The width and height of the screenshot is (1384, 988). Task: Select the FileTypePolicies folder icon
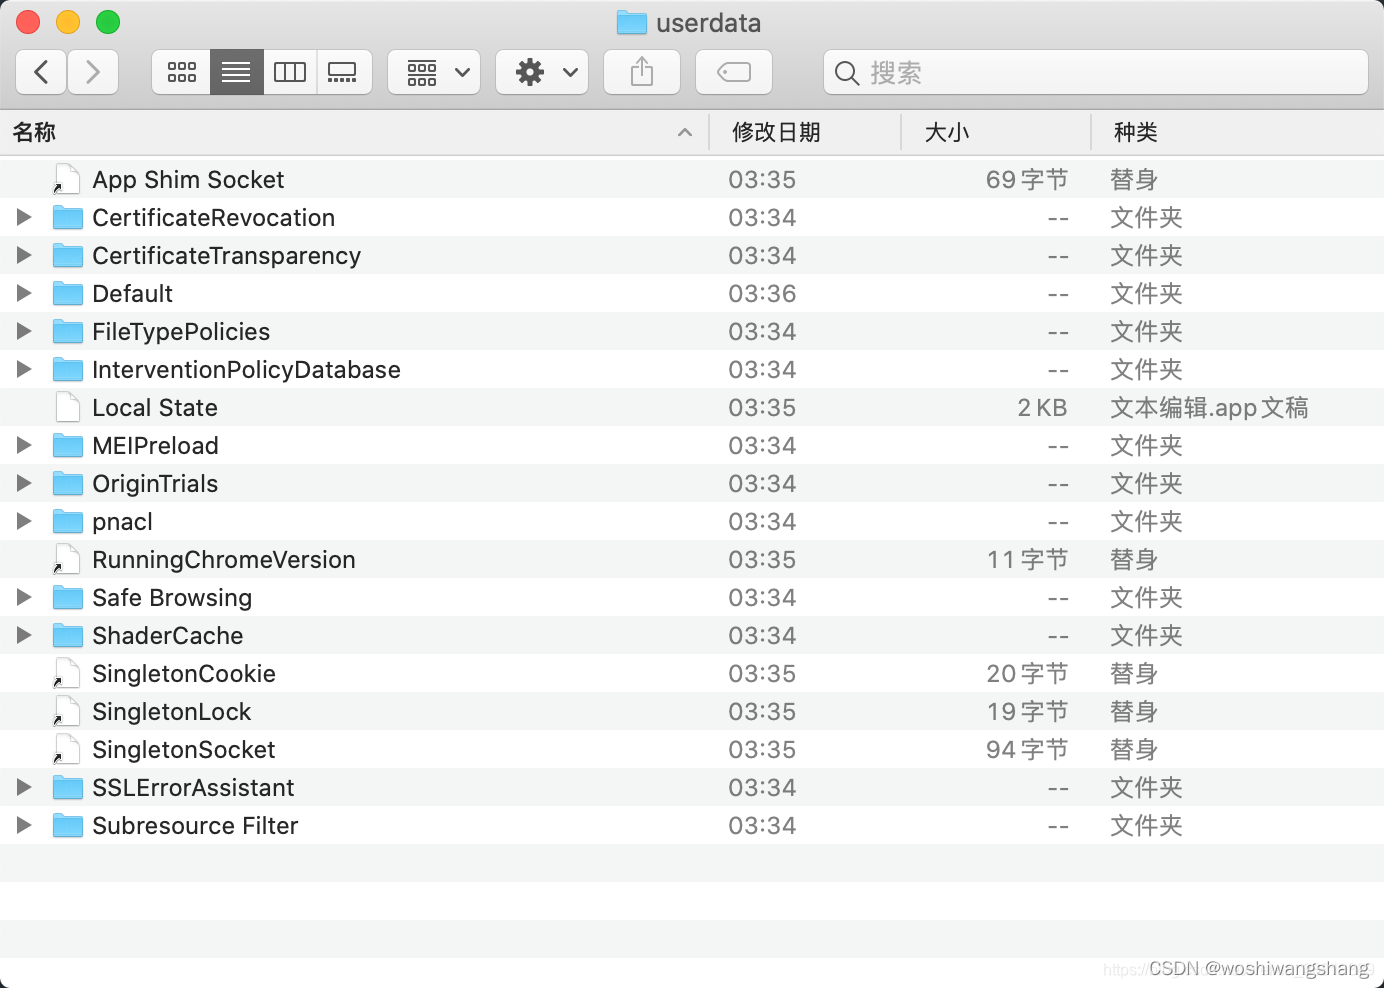click(x=68, y=331)
